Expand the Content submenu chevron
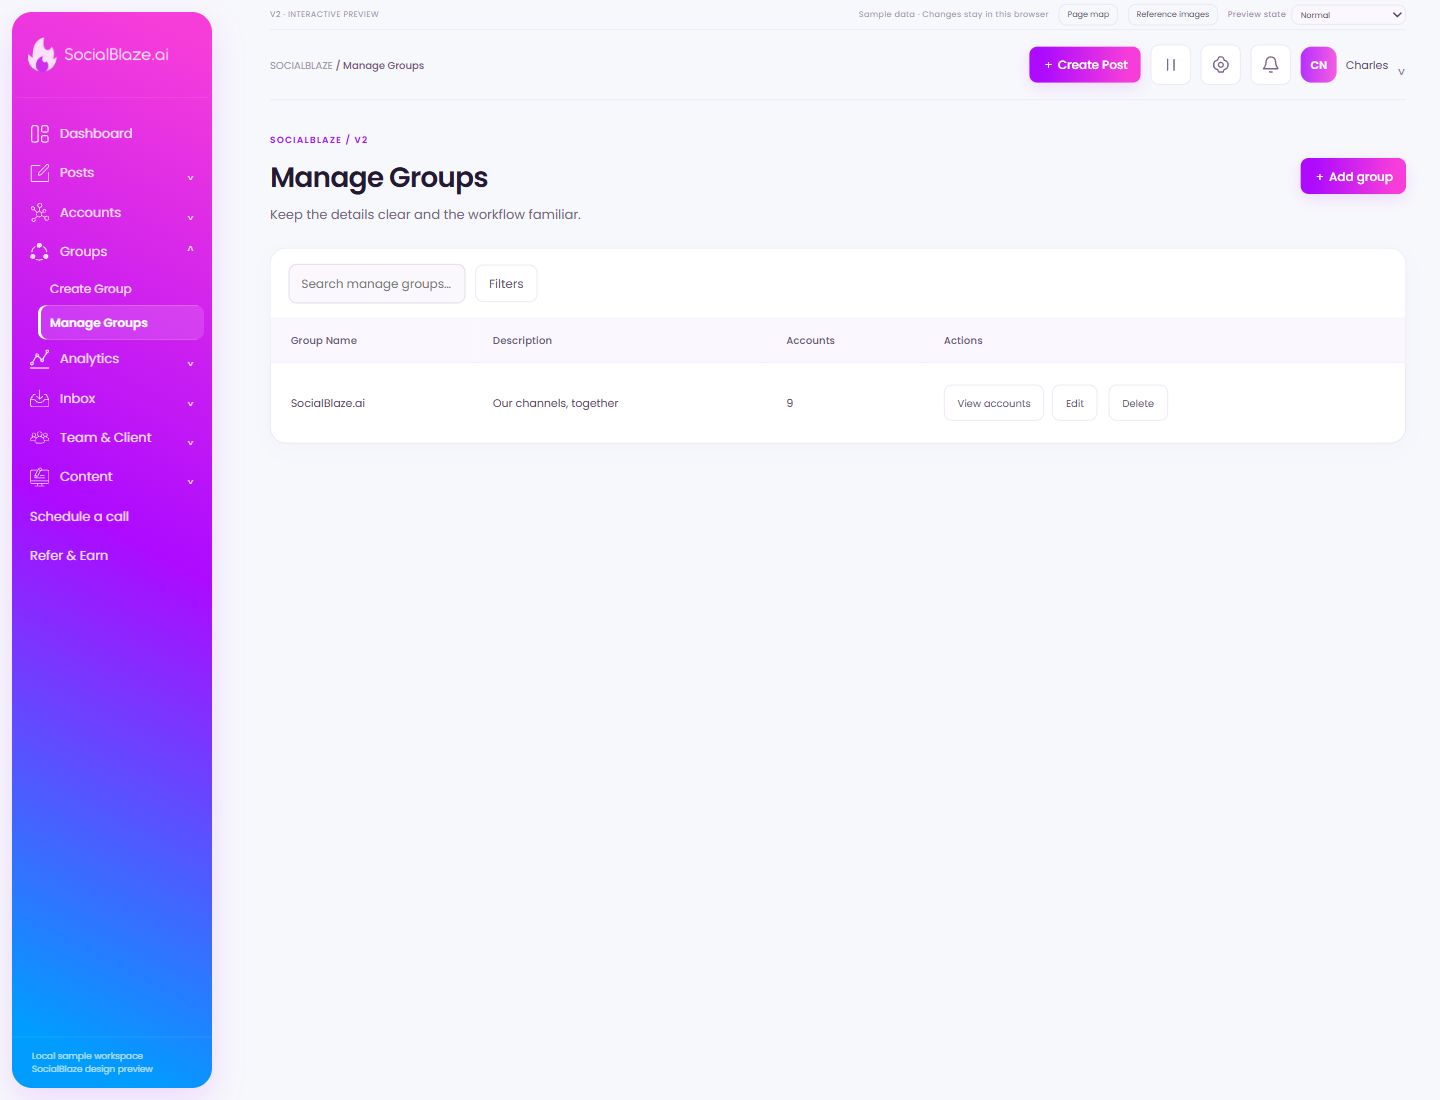The height and width of the screenshot is (1100, 1440). pos(190,482)
